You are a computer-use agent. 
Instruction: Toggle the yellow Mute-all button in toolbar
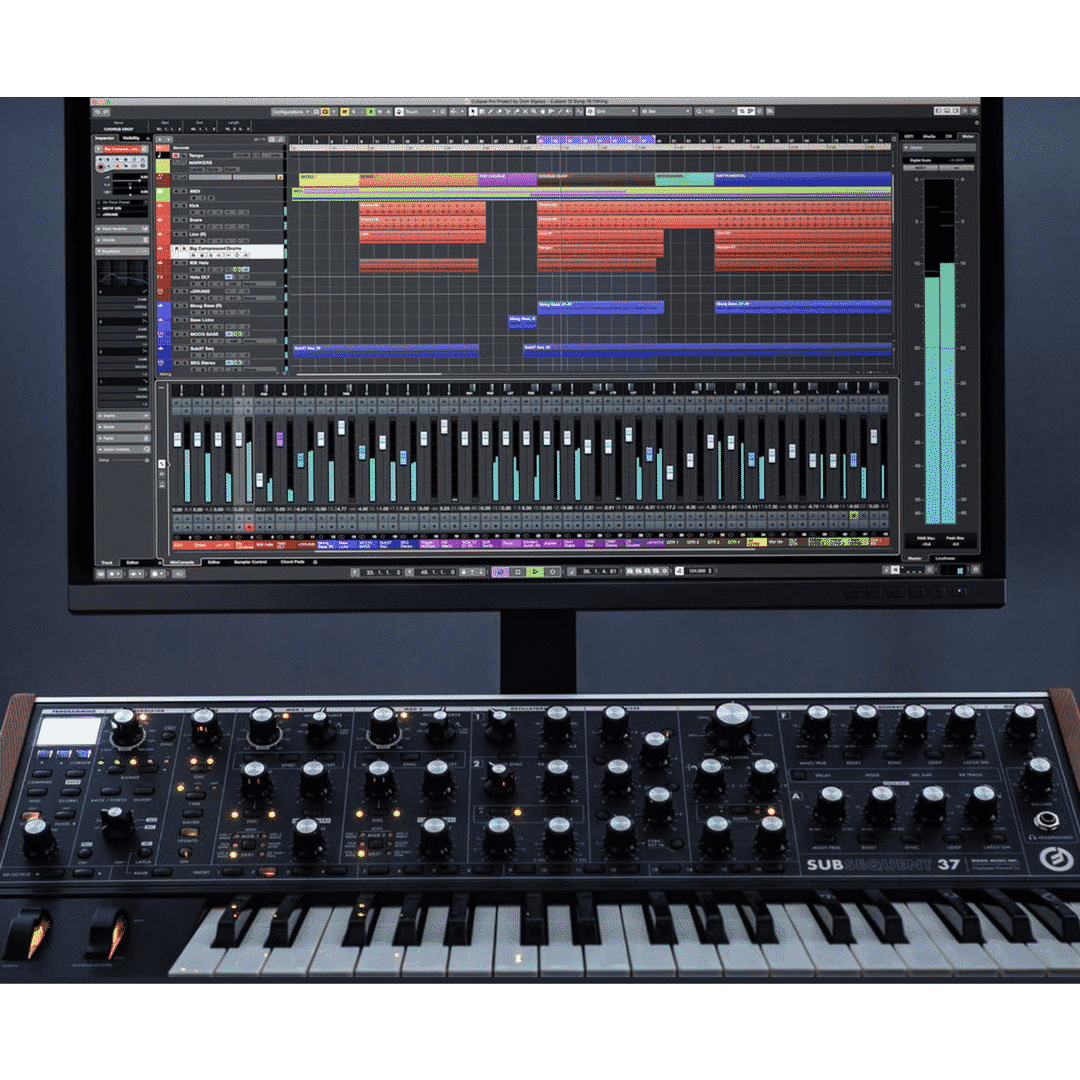click(x=344, y=112)
